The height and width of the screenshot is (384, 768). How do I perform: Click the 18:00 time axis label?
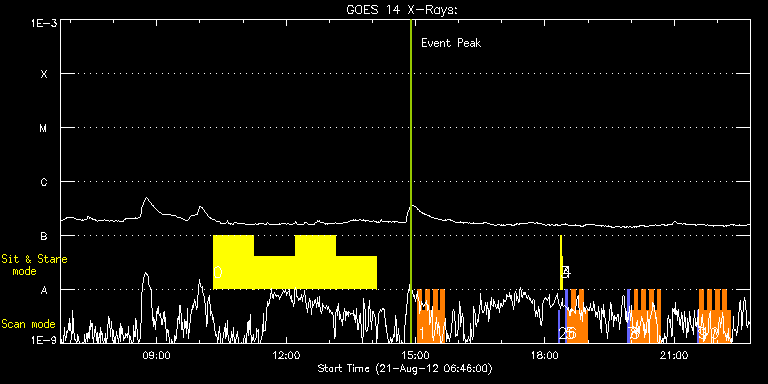(x=545, y=355)
